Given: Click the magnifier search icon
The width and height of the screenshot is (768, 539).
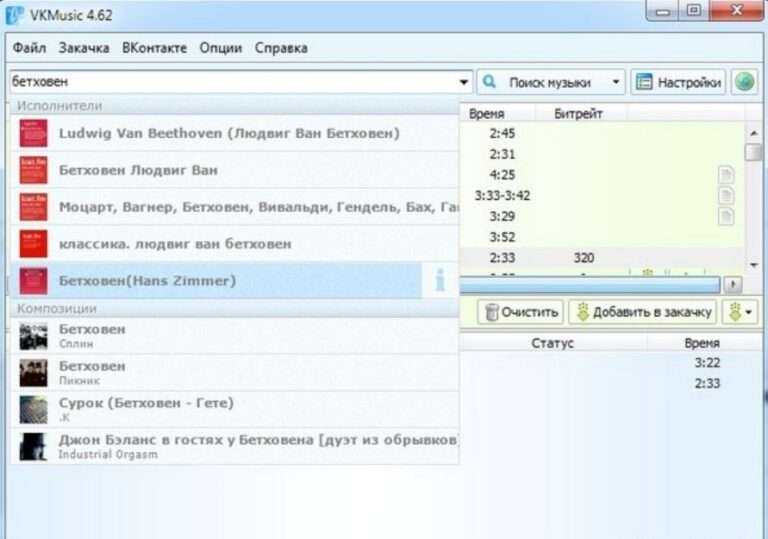Looking at the screenshot, I should (x=489, y=82).
